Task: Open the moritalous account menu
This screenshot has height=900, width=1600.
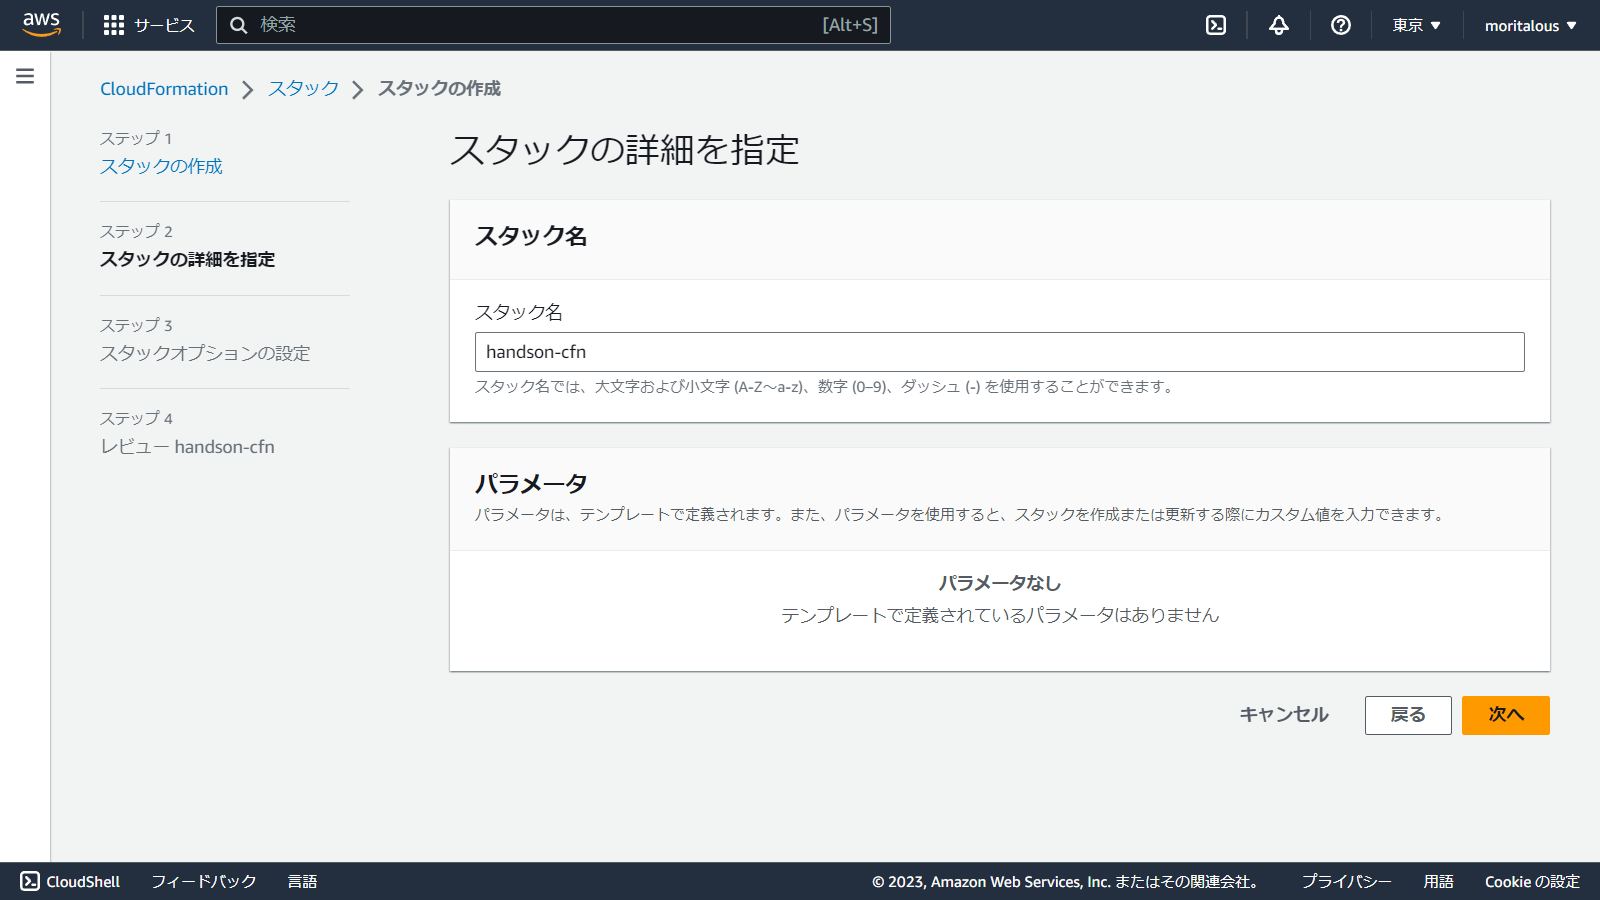Action: coord(1528,25)
